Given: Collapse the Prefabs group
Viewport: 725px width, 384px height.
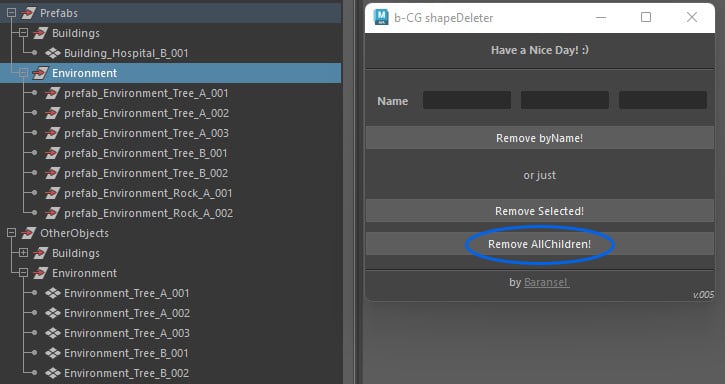Looking at the screenshot, I should (12, 13).
